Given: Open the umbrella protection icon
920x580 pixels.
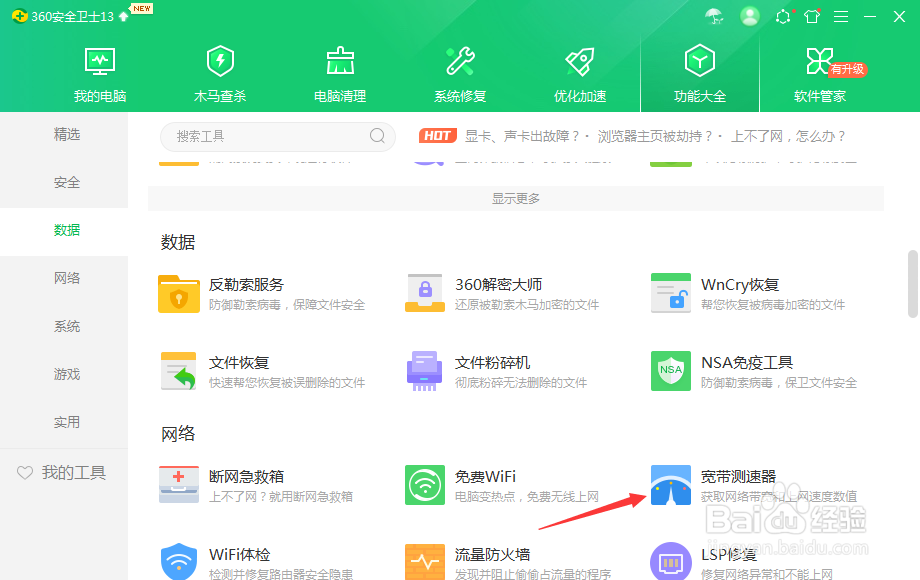Looking at the screenshot, I should 714,16.
